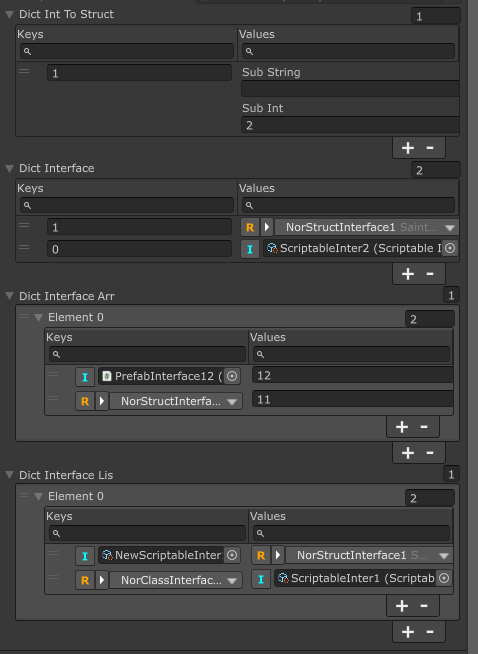Toggle the cyan I button beside ScriptableInter2
The image size is (478, 654).
pyautogui.click(x=250, y=249)
